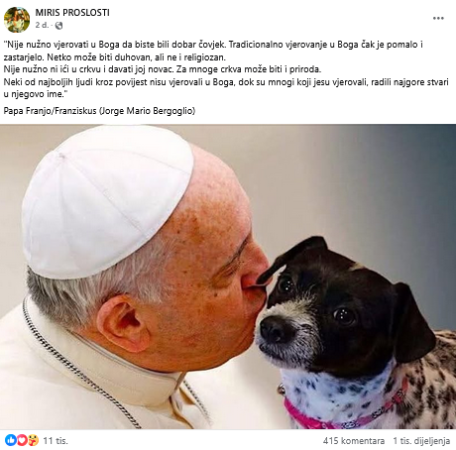Open the MIRIS PROSLOSTI profile picture
The image size is (456, 450).
tap(17, 20)
